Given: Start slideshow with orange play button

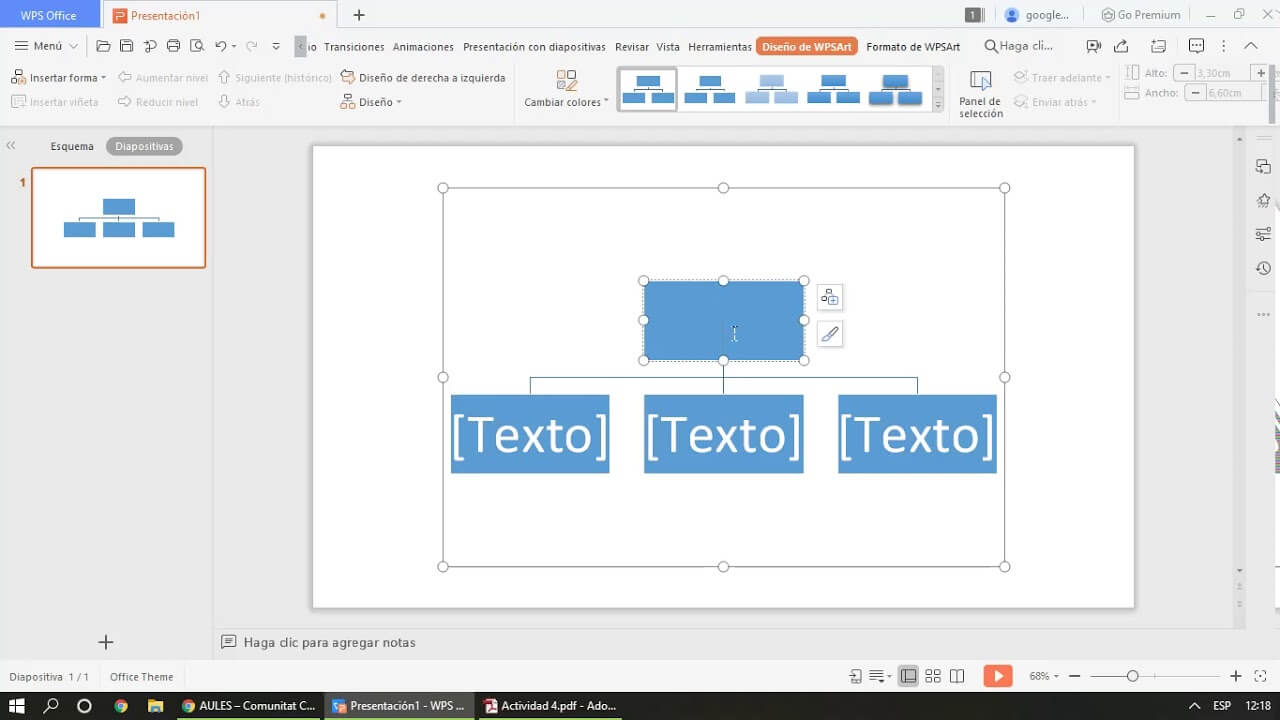Looking at the screenshot, I should 997,676.
